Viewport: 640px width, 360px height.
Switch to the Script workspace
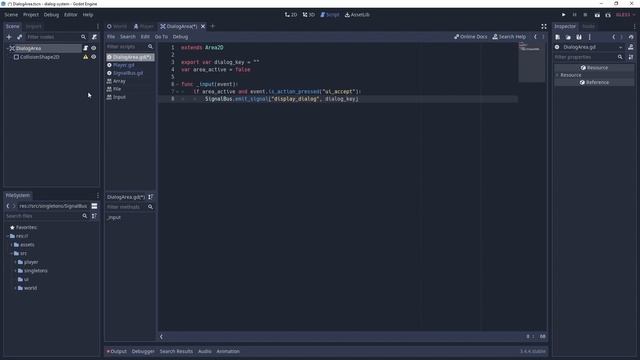pyautogui.click(x=330, y=15)
